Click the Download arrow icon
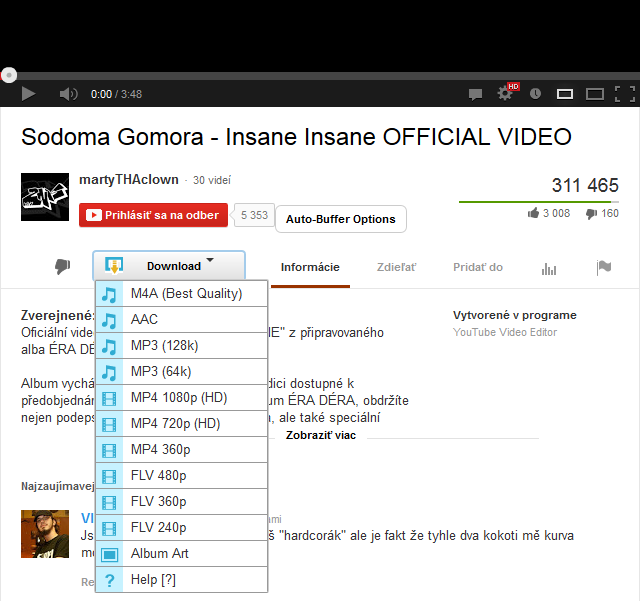 pos(114,265)
